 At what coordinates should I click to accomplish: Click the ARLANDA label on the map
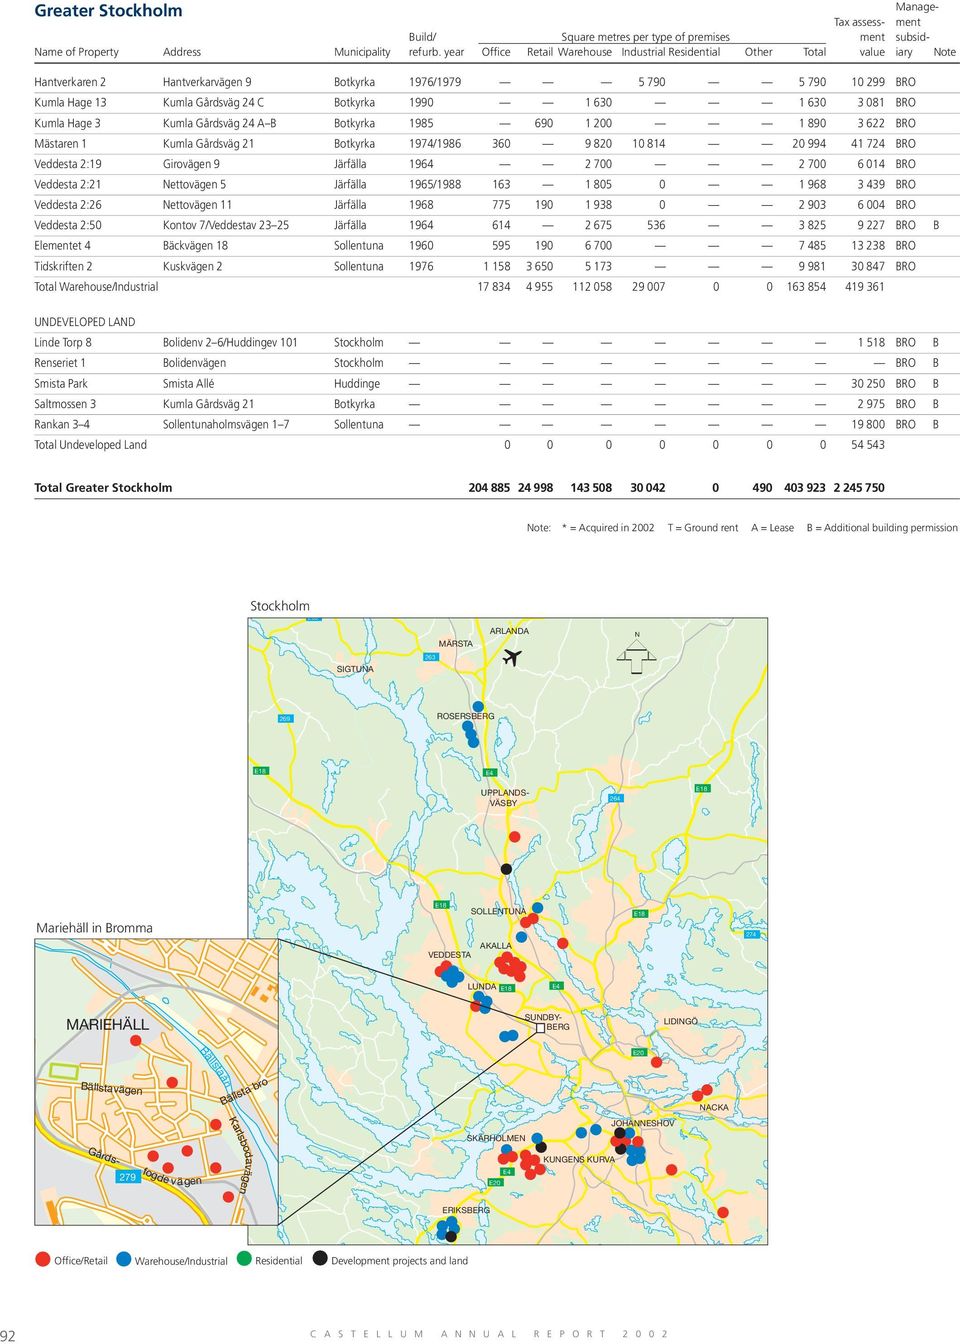coord(509,631)
